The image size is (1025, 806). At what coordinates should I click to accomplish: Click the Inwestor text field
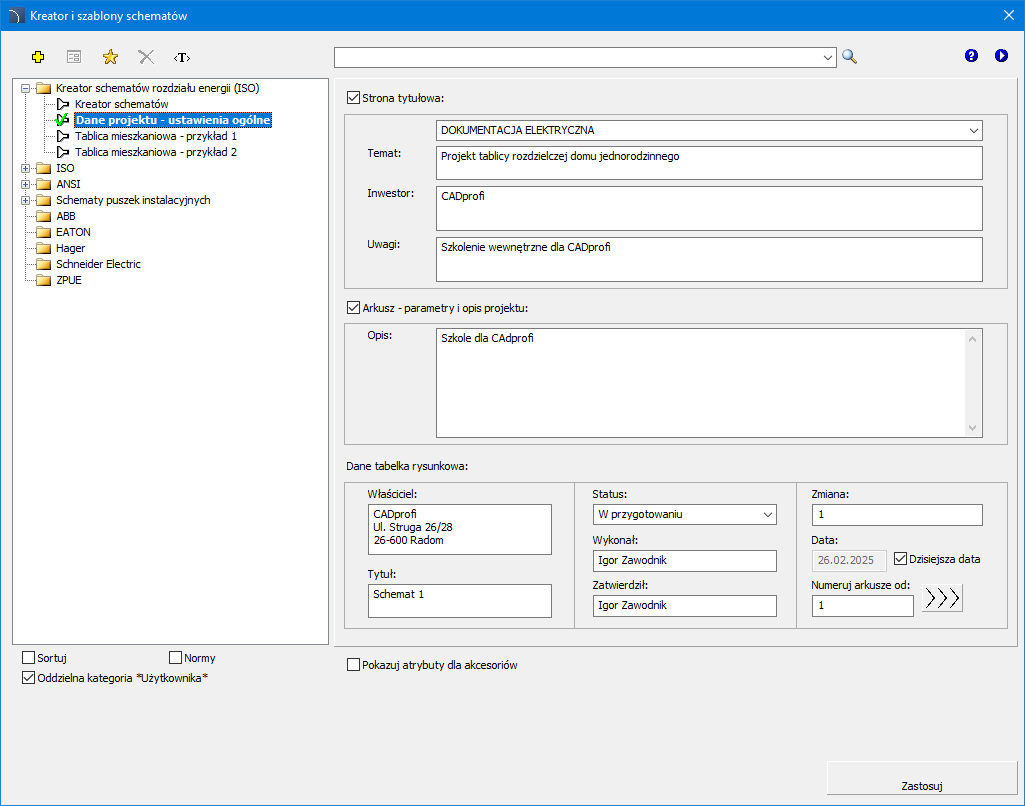[x=709, y=208]
